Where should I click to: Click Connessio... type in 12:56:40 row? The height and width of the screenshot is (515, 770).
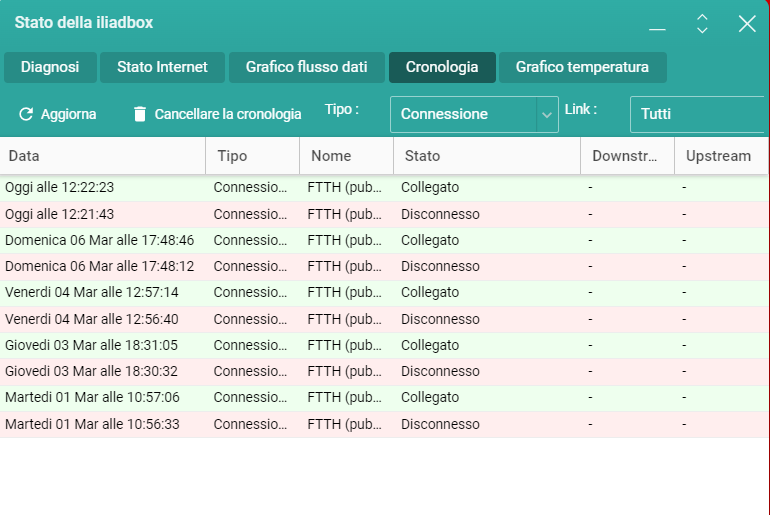250,320
